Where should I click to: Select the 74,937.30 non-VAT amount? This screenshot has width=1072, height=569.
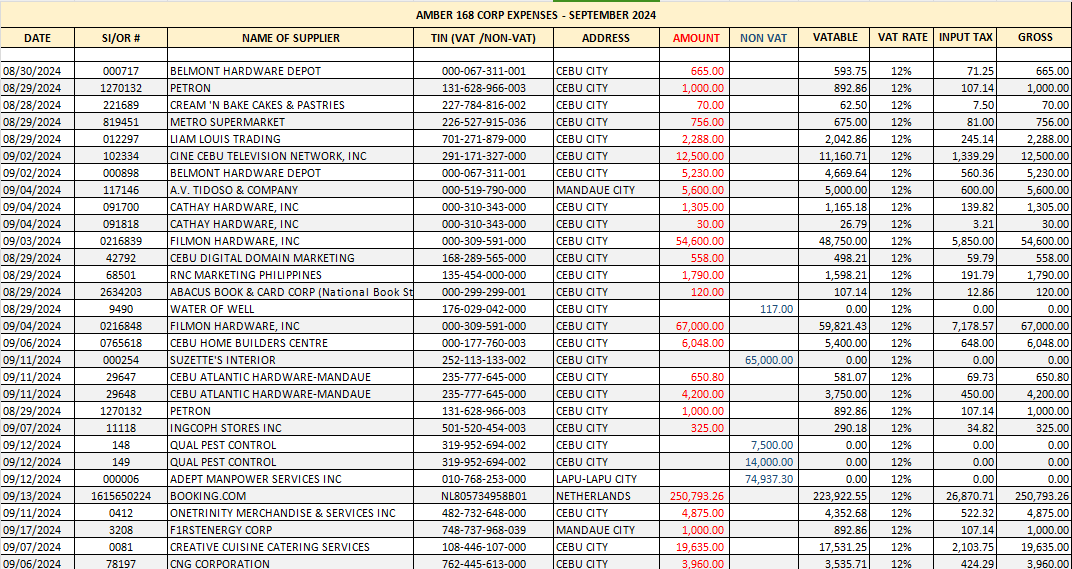pyautogui.click(x=763, y=479)
